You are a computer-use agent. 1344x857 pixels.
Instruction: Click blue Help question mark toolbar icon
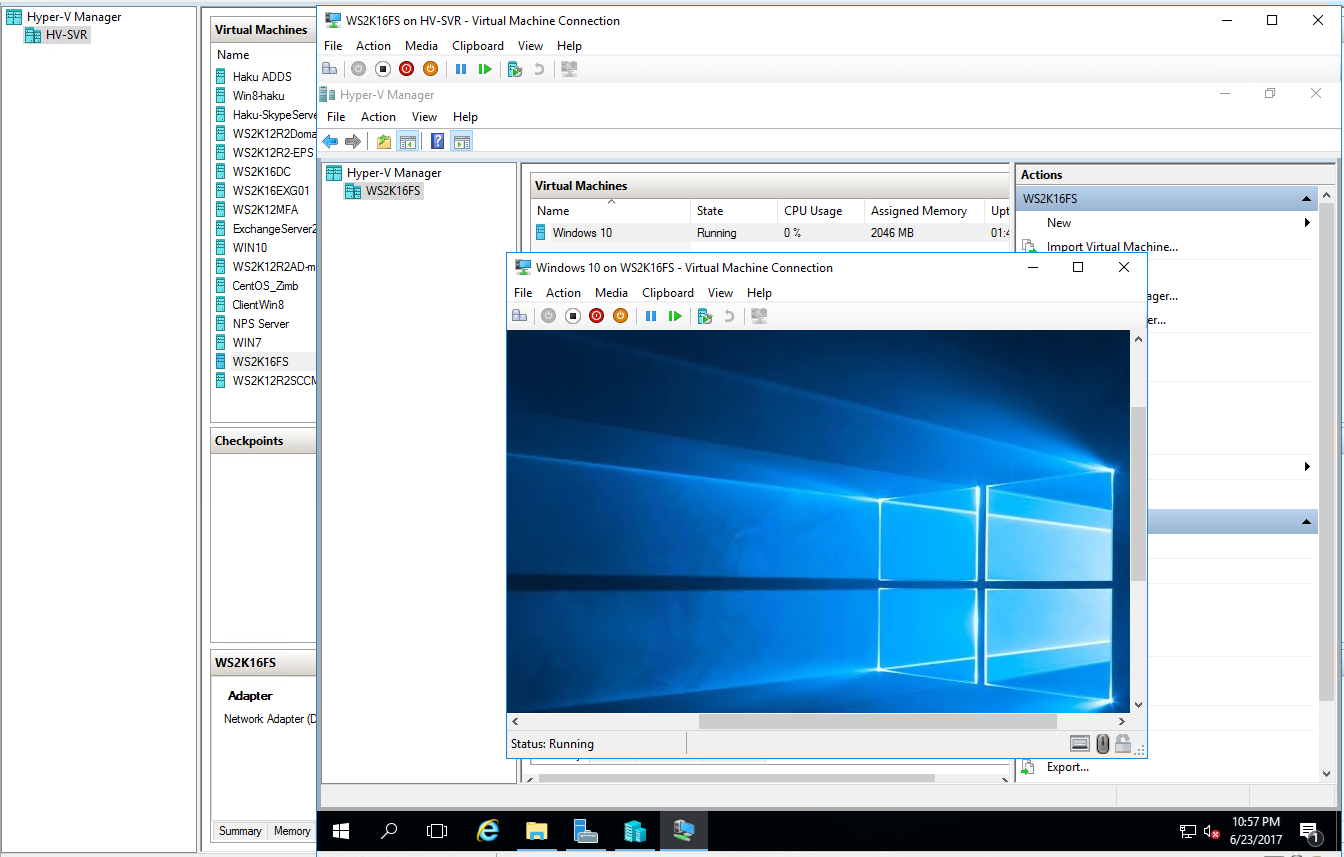pos(438,142)
